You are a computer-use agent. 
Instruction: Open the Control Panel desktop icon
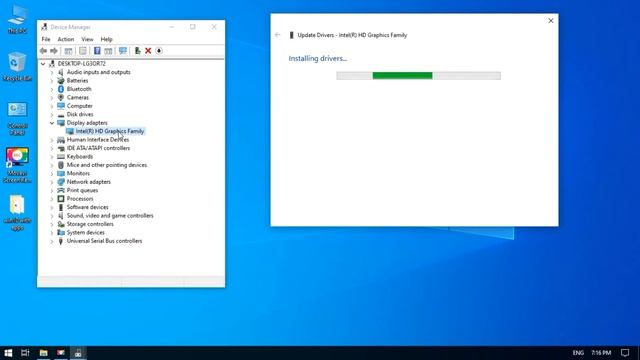[x=17, y=118]
